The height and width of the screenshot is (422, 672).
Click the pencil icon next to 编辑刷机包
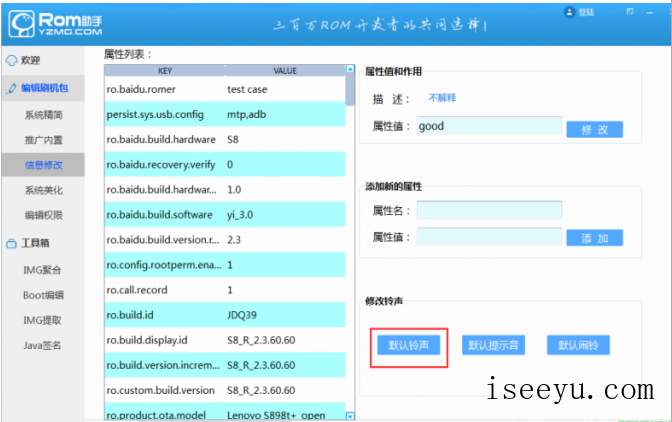click(x=12, y=89)
